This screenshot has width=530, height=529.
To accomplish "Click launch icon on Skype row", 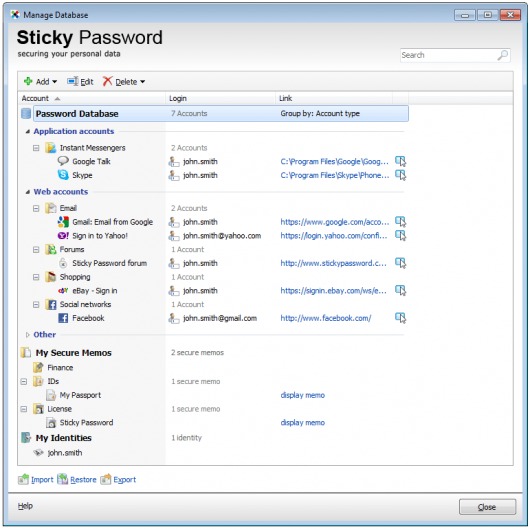I will 401,175.
